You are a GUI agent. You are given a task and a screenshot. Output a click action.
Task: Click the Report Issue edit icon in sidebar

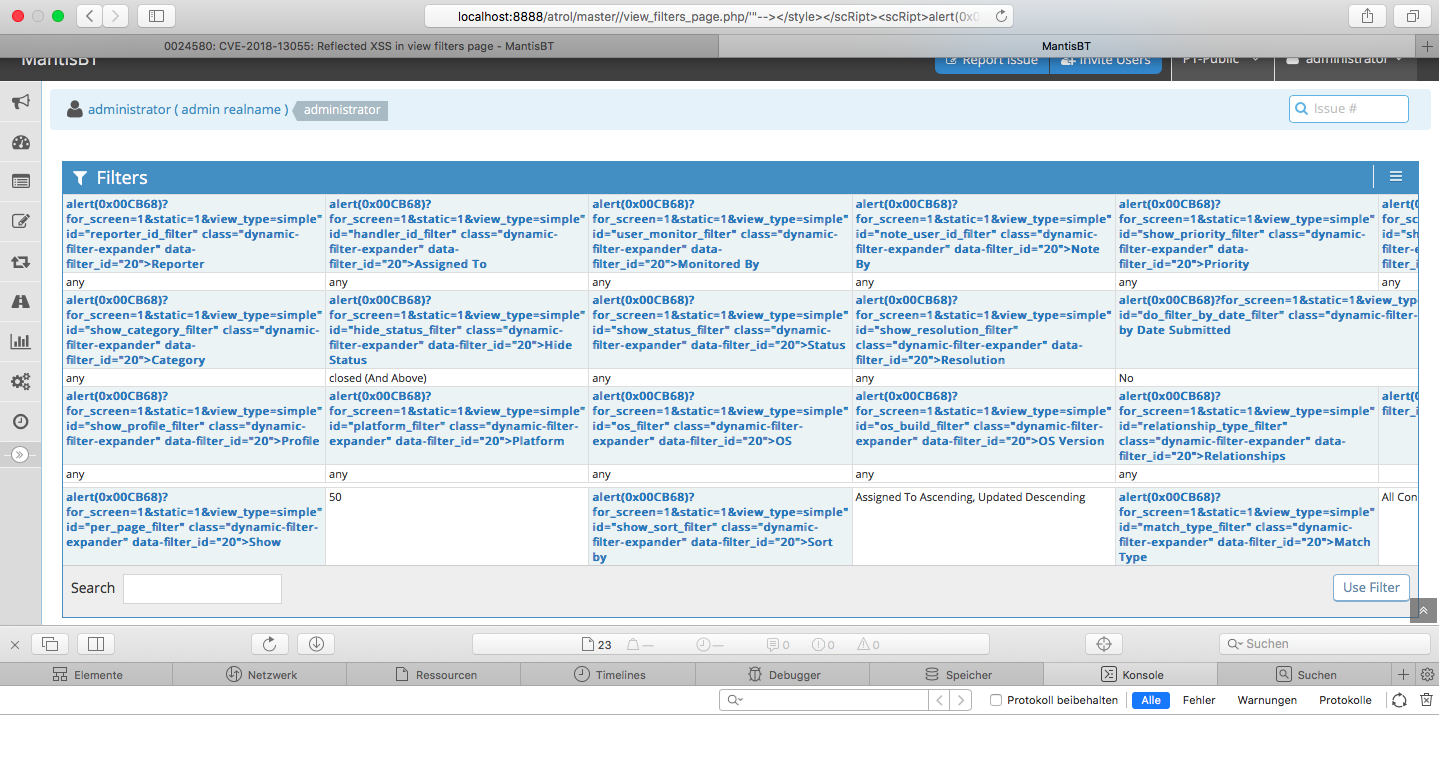(20, 222)
